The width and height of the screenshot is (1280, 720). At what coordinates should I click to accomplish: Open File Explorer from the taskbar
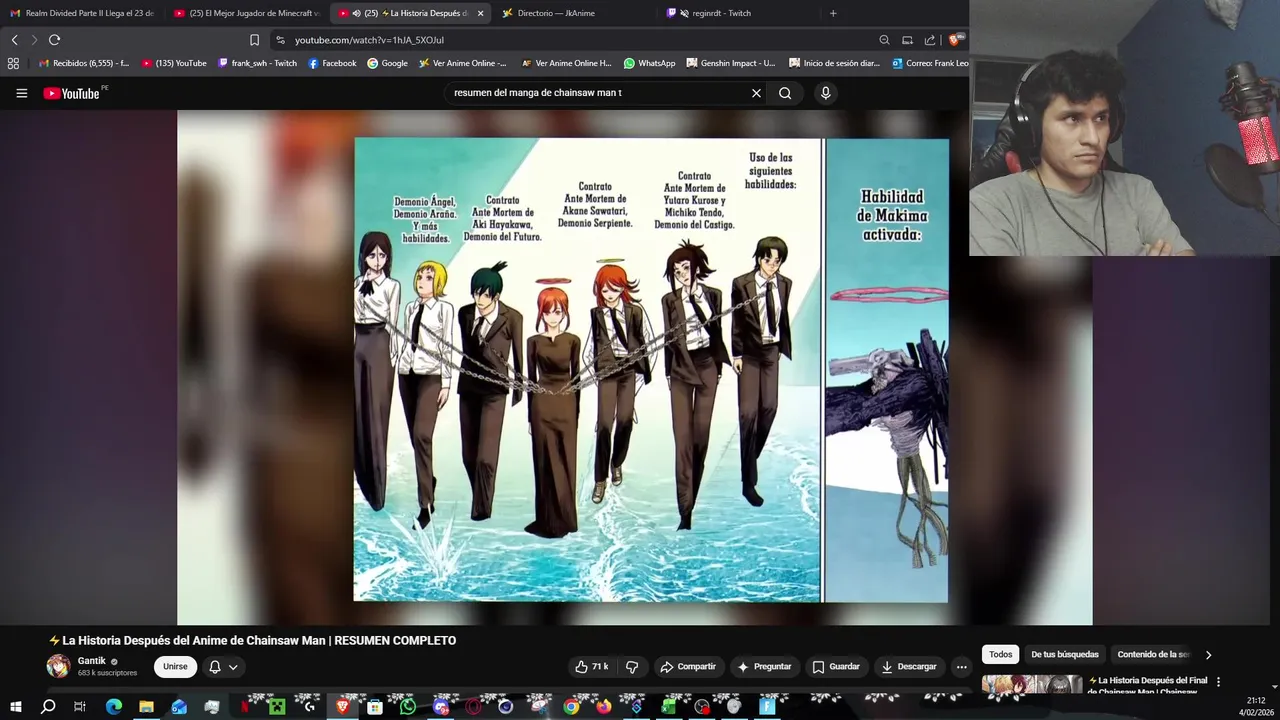point(146,707)
